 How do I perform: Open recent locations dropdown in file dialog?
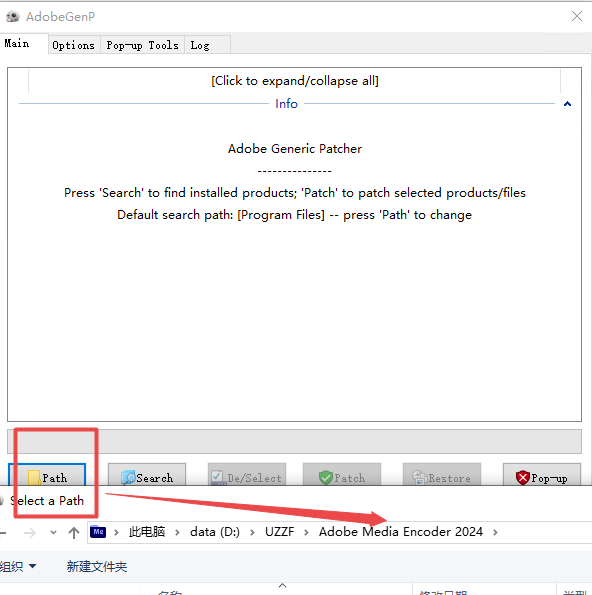click(54, 532)
